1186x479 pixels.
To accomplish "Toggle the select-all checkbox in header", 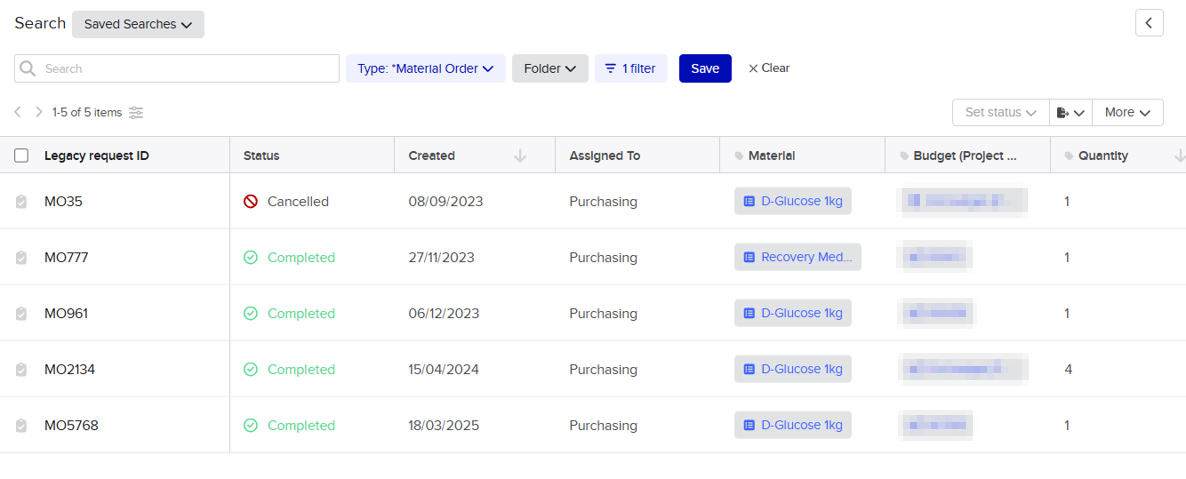I will (x=21, y=156).
